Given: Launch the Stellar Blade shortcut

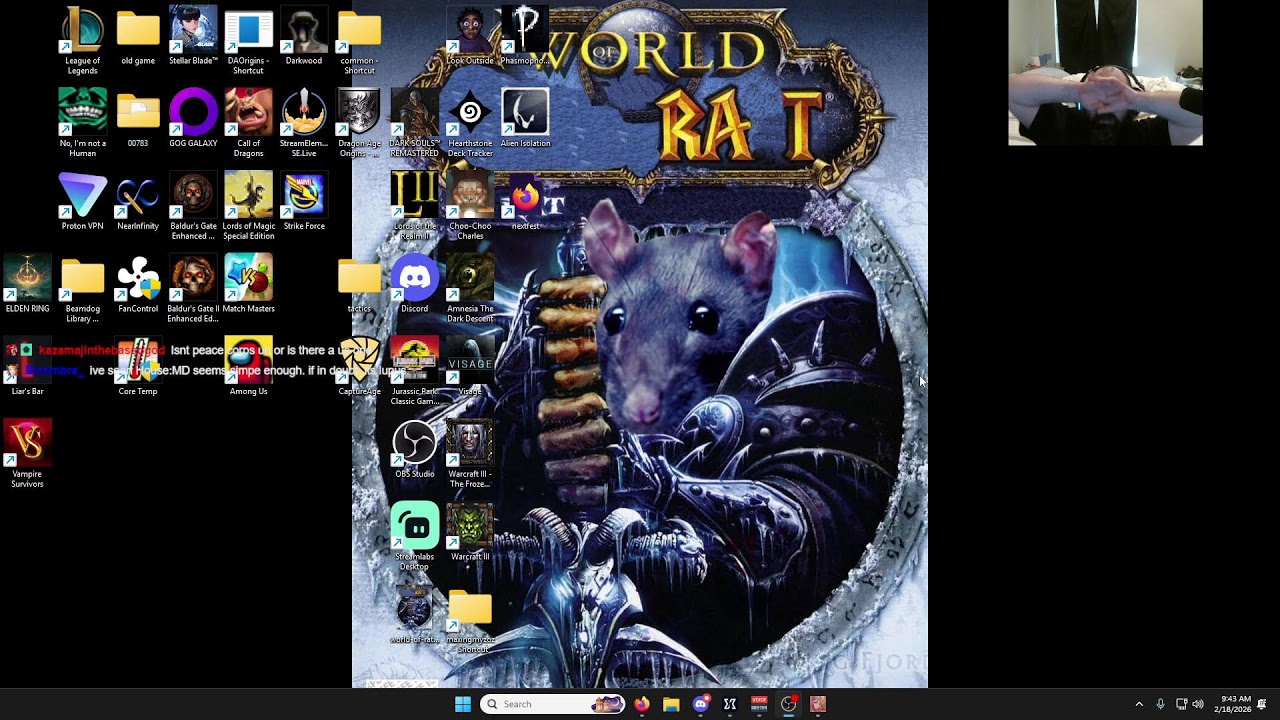Looking at the screenshot, I should tap(193, 36).
